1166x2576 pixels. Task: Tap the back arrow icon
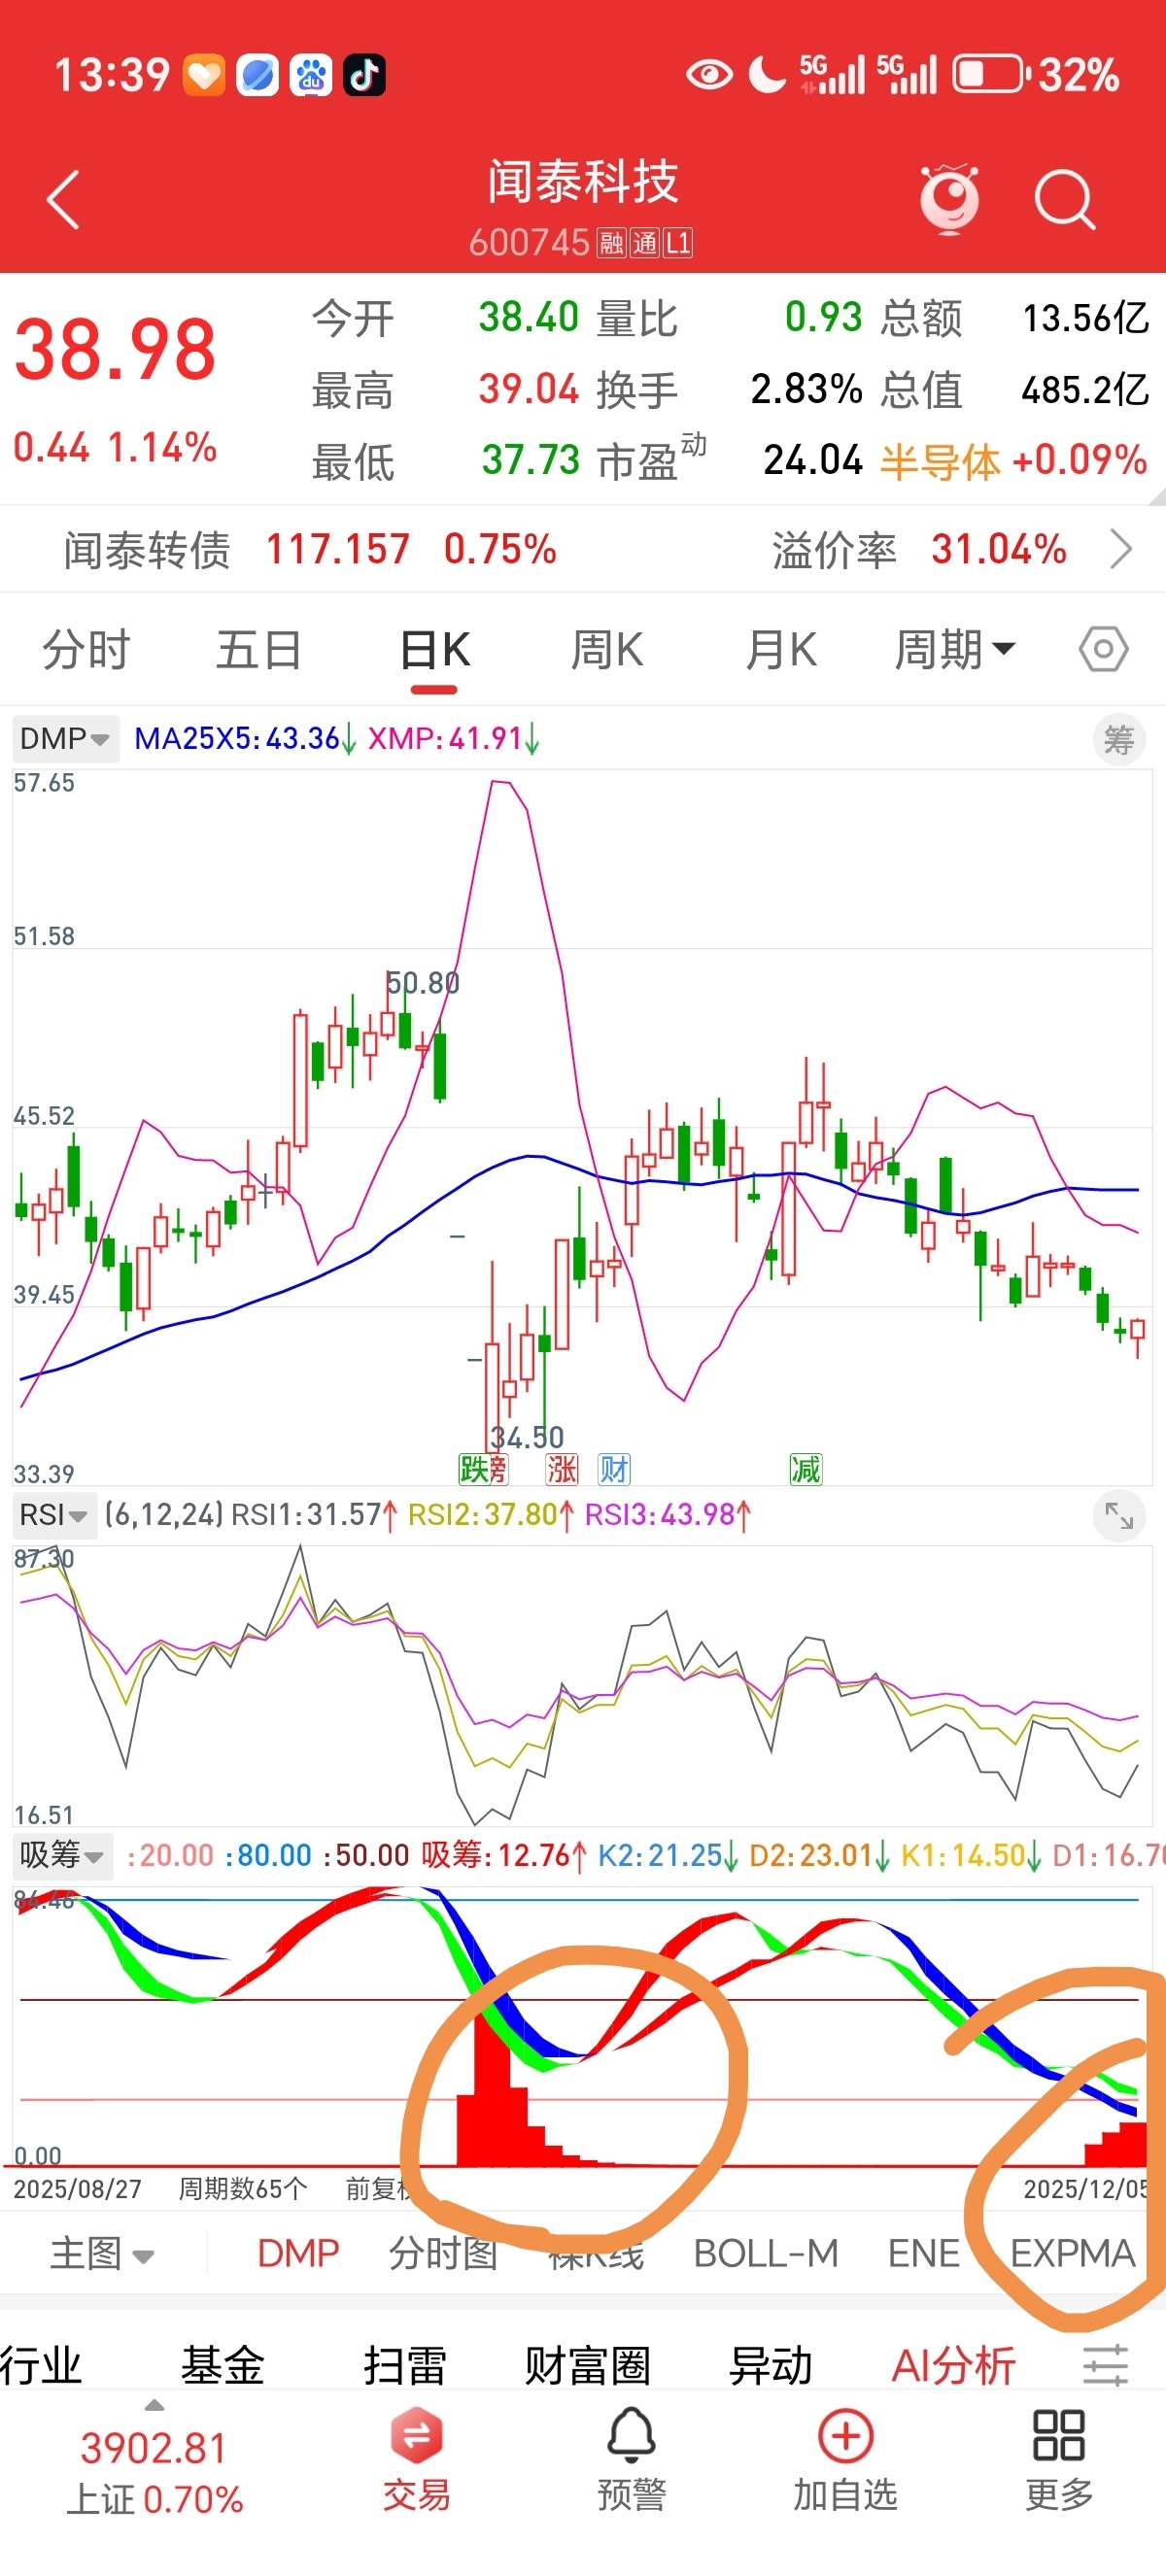point(63,200)
